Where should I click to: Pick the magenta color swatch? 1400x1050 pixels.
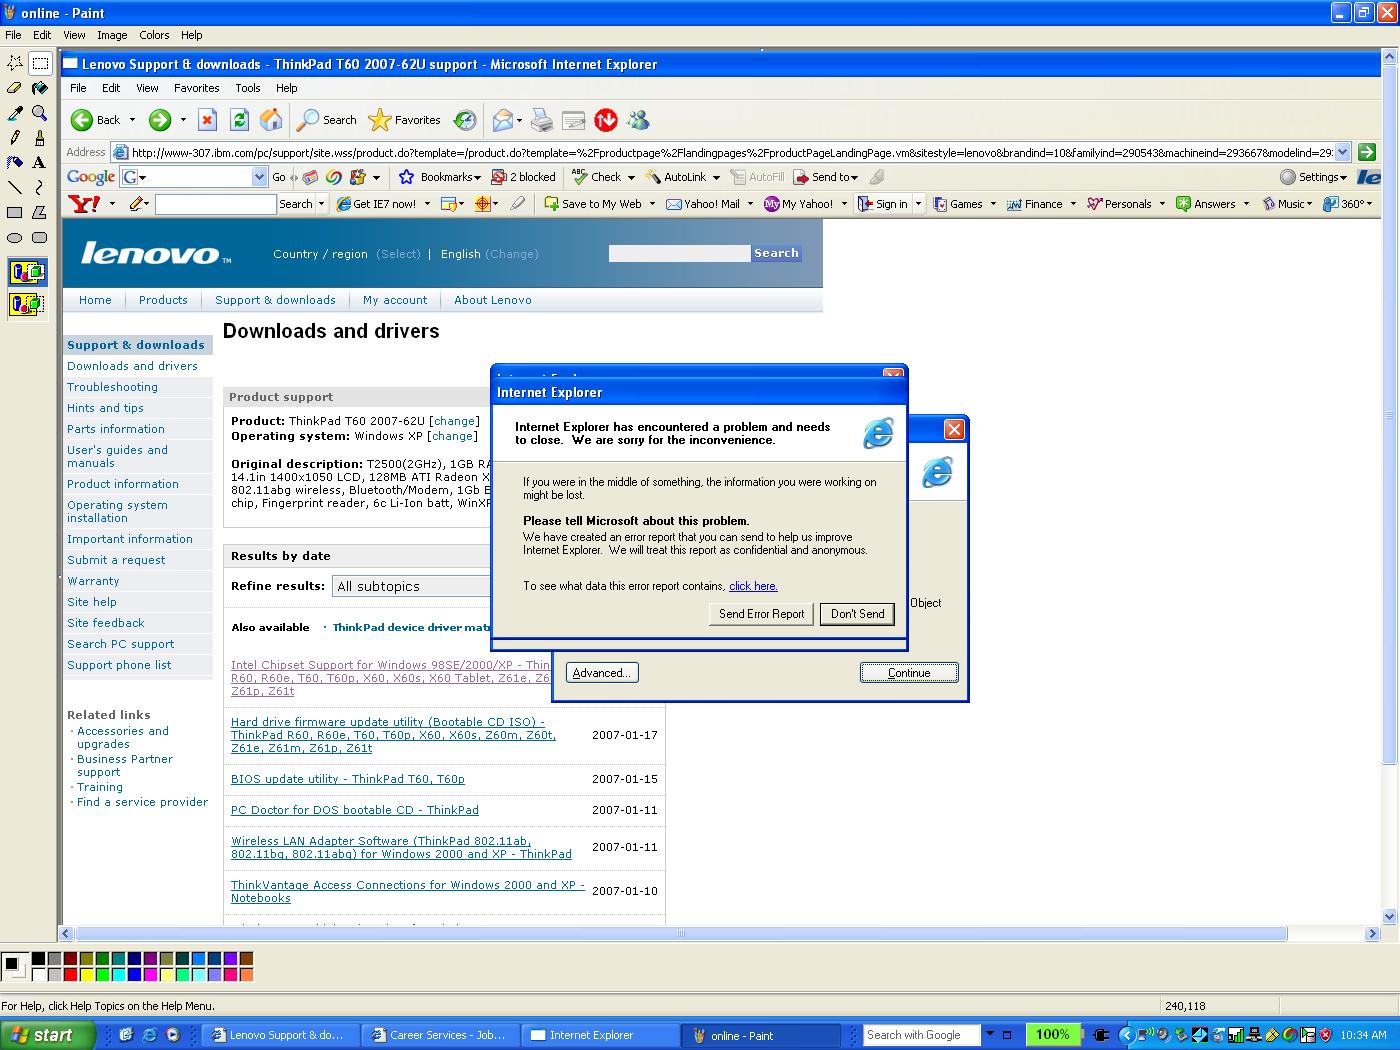150,974
